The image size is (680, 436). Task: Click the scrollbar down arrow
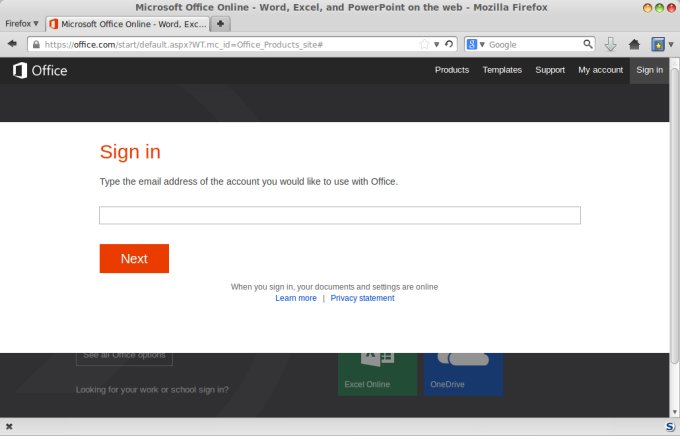click(675, 412)
